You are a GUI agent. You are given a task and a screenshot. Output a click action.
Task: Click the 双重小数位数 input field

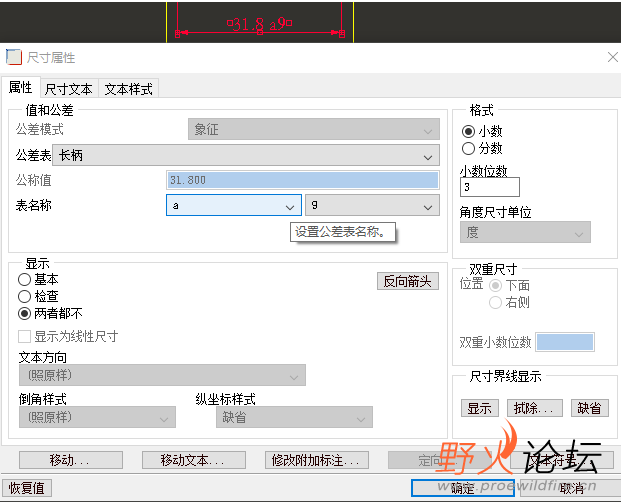coord(565,342)
